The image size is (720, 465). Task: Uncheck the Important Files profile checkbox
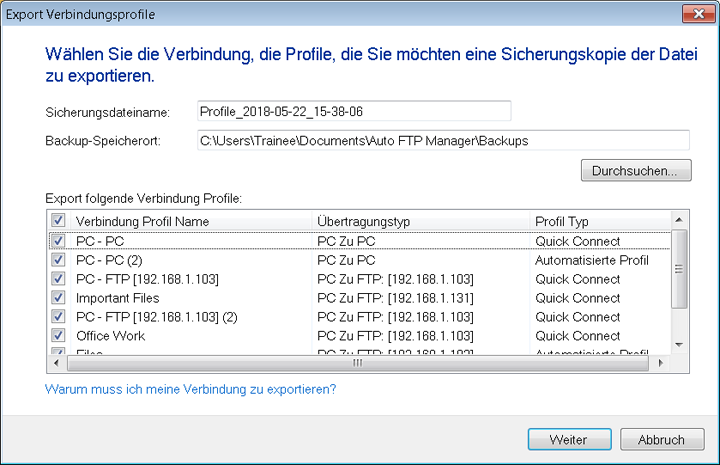pos(58,298)
